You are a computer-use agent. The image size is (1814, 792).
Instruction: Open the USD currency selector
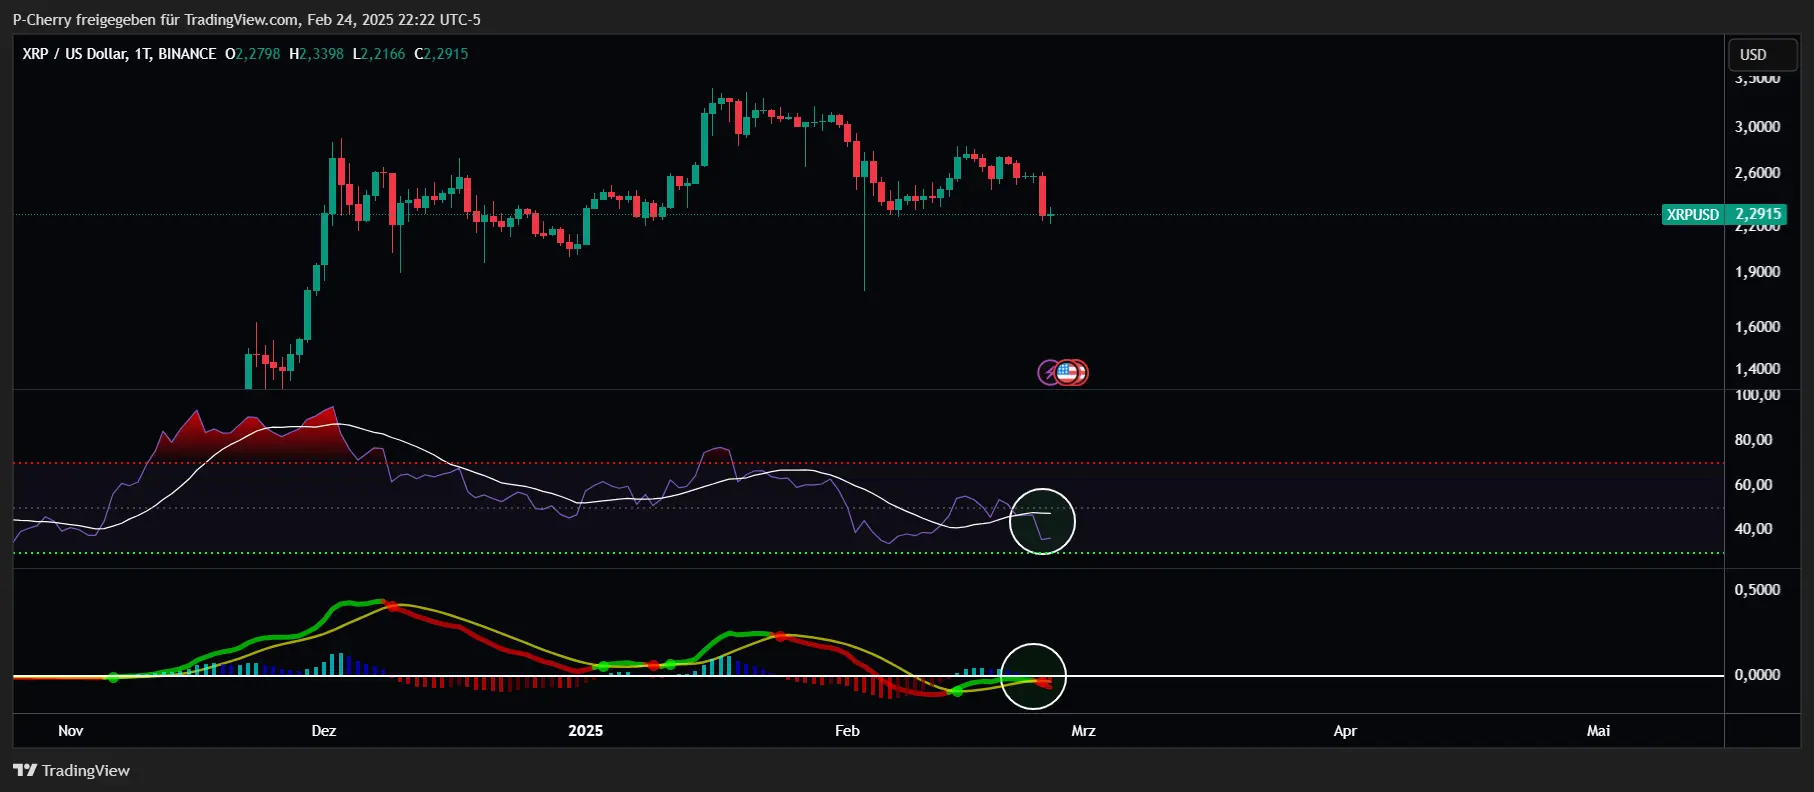click(1763, 55)
